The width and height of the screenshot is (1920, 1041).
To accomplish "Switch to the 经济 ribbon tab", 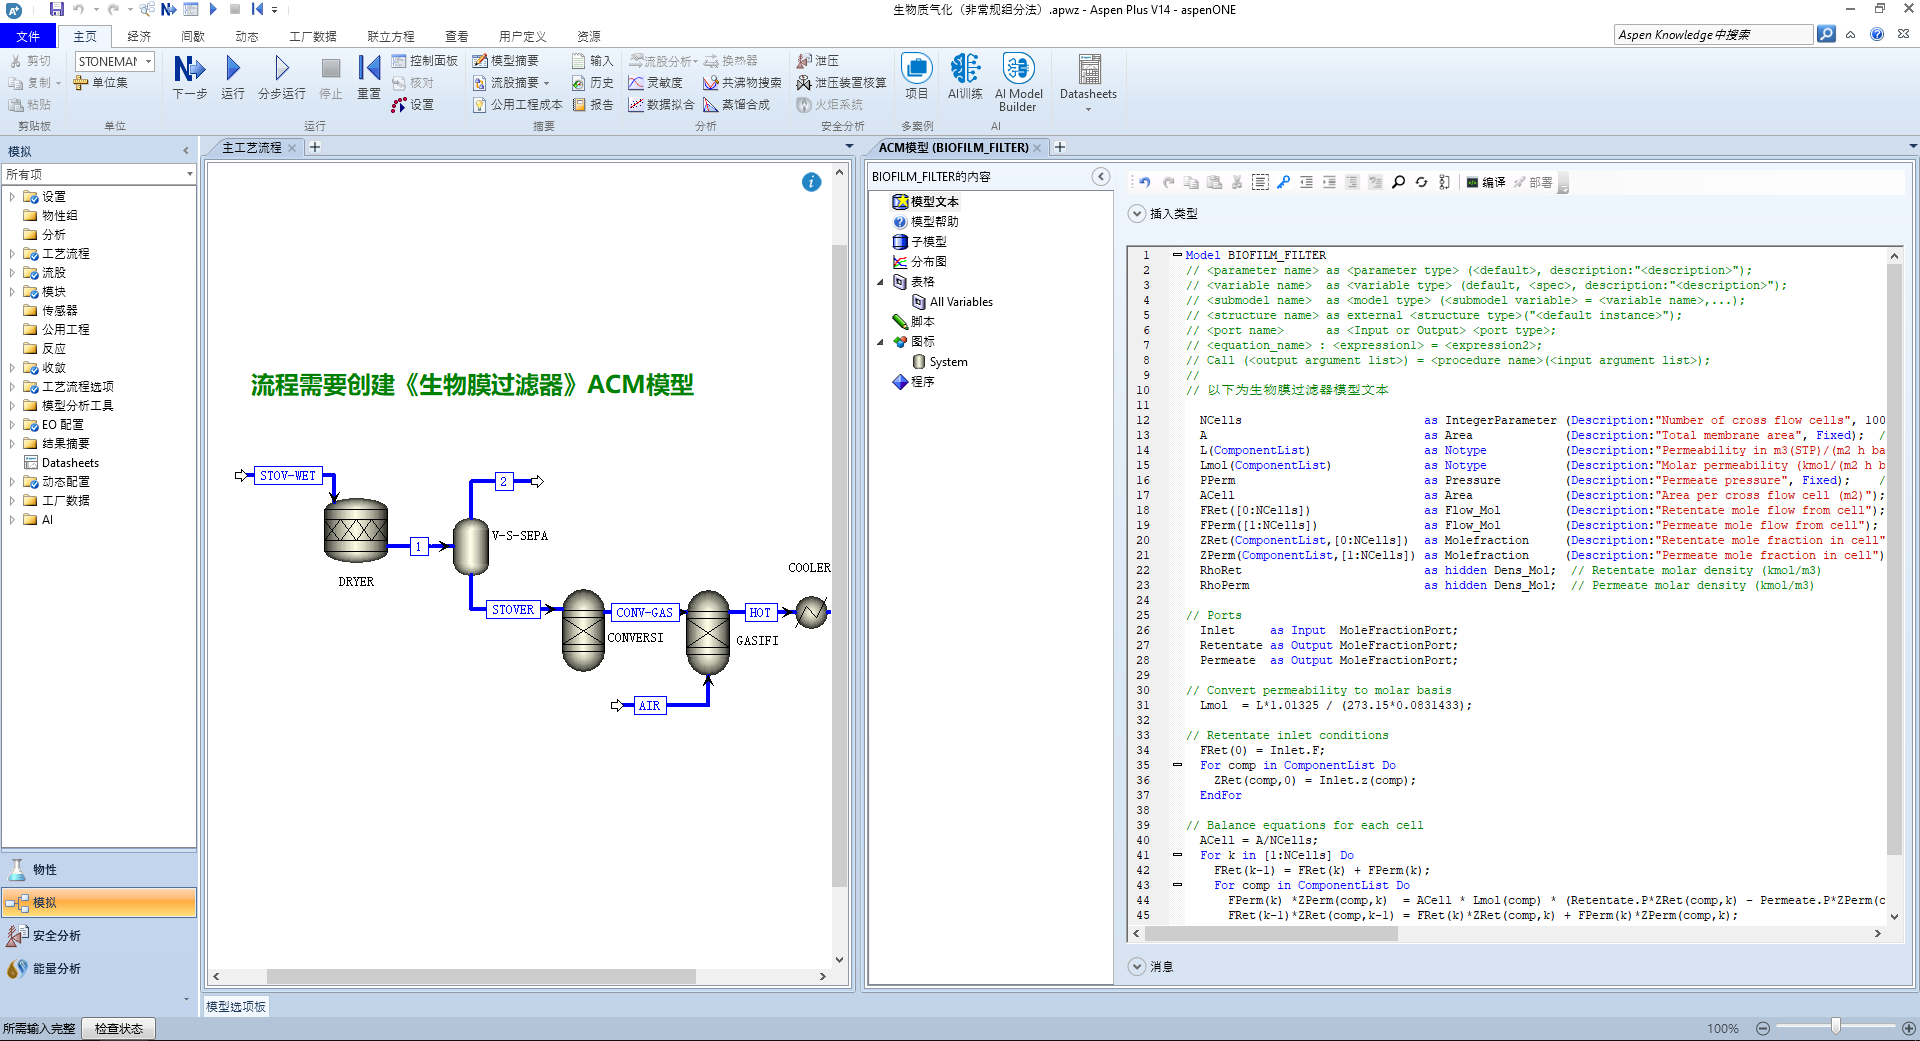I will coord(139,36).
